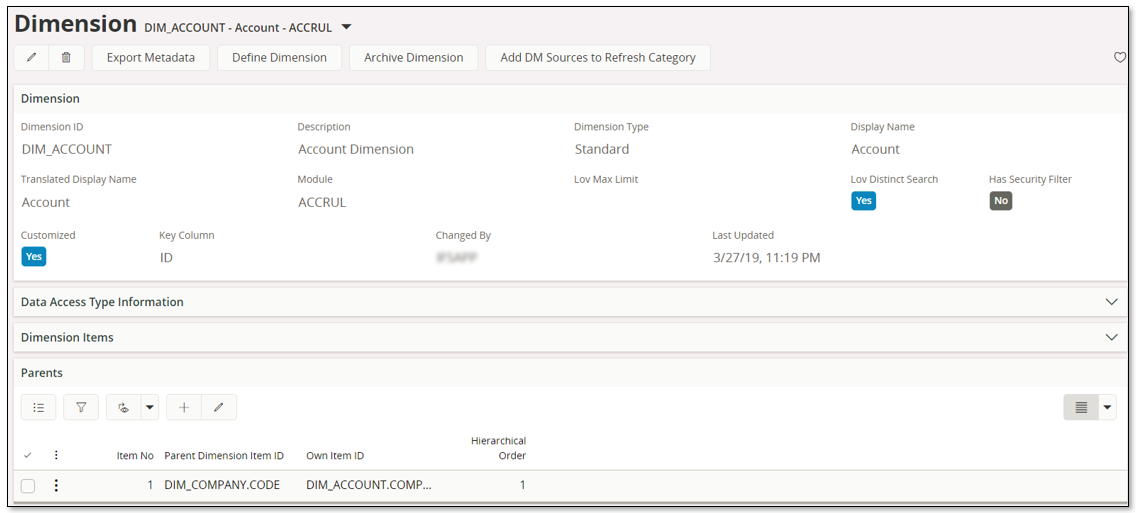The height and width of the screenshot is (513, 1138).
Task: Expand the Data Access Type Information section
Action: click(1111, 302)
